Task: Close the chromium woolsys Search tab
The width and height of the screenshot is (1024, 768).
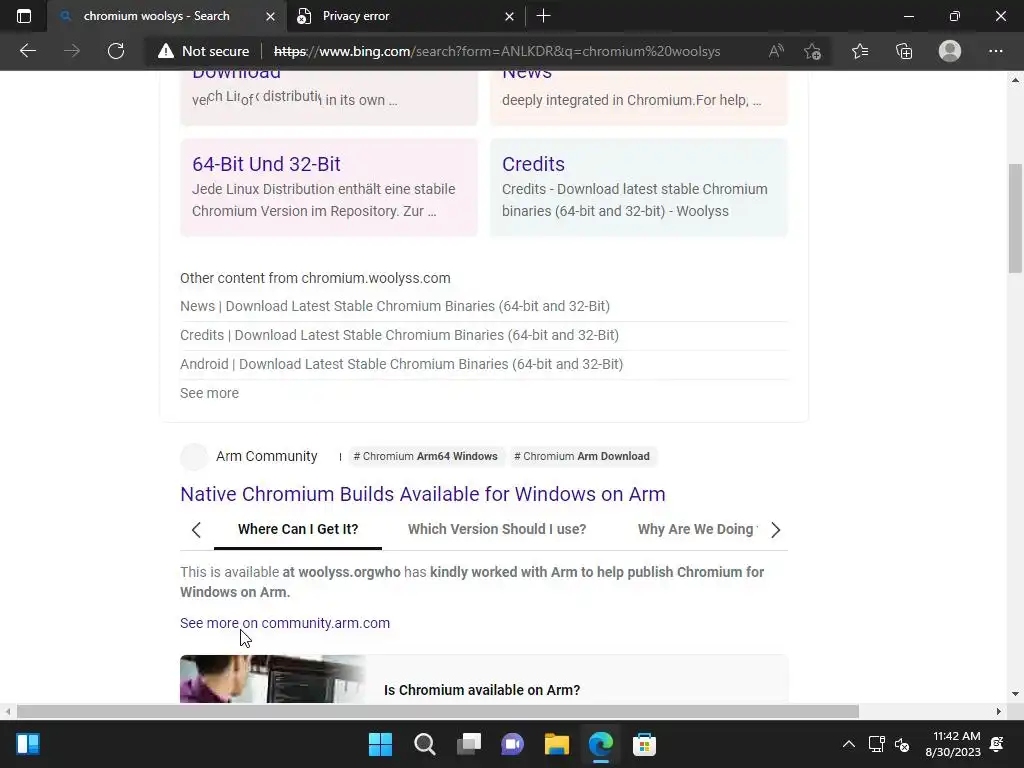Action: pyautogui.click(x=270, y=16)
